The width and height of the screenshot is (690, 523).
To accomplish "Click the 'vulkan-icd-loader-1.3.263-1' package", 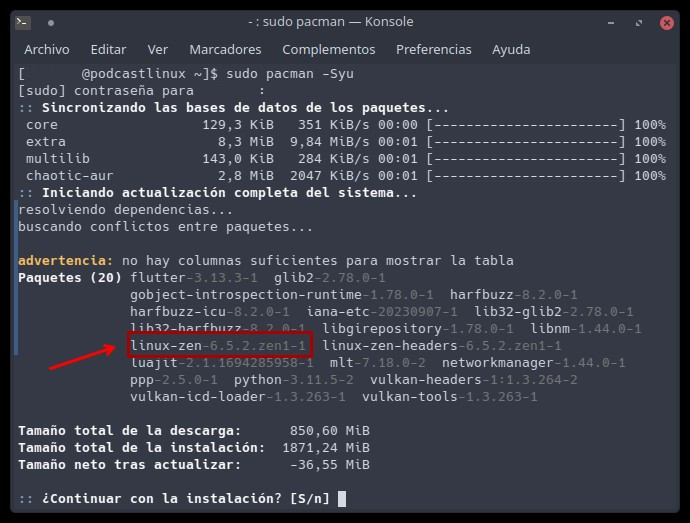I will coord(238,397).
